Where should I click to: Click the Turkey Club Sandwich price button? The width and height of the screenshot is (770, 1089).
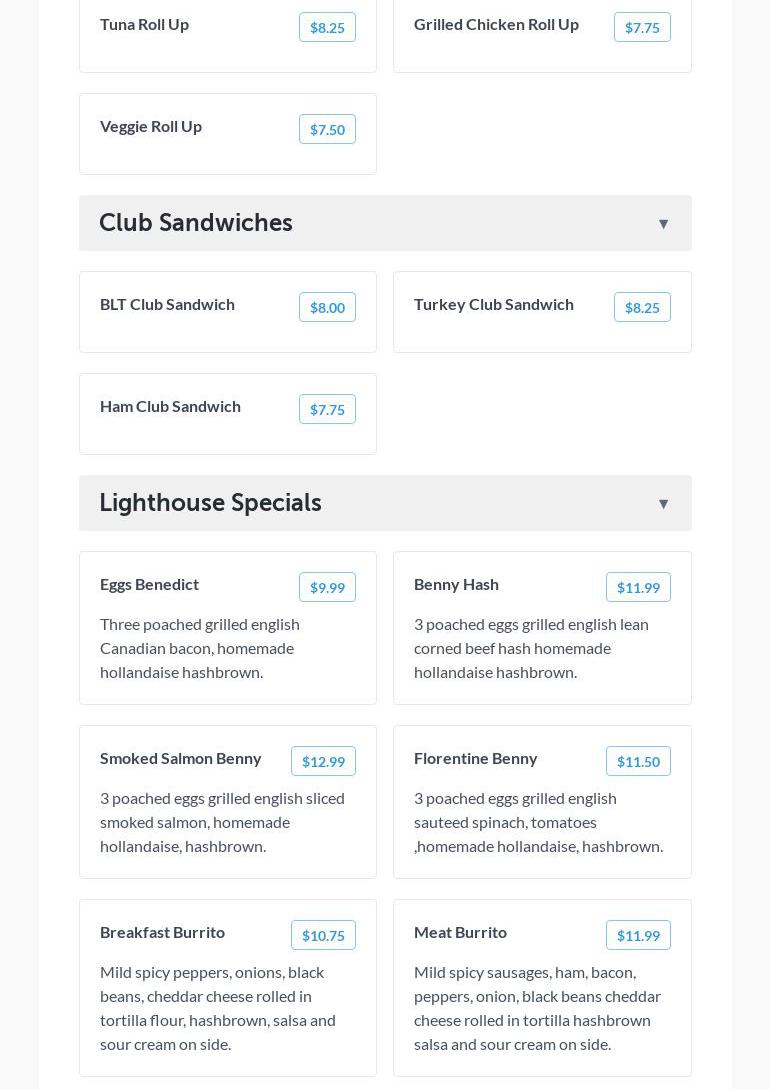coord(642,308)
